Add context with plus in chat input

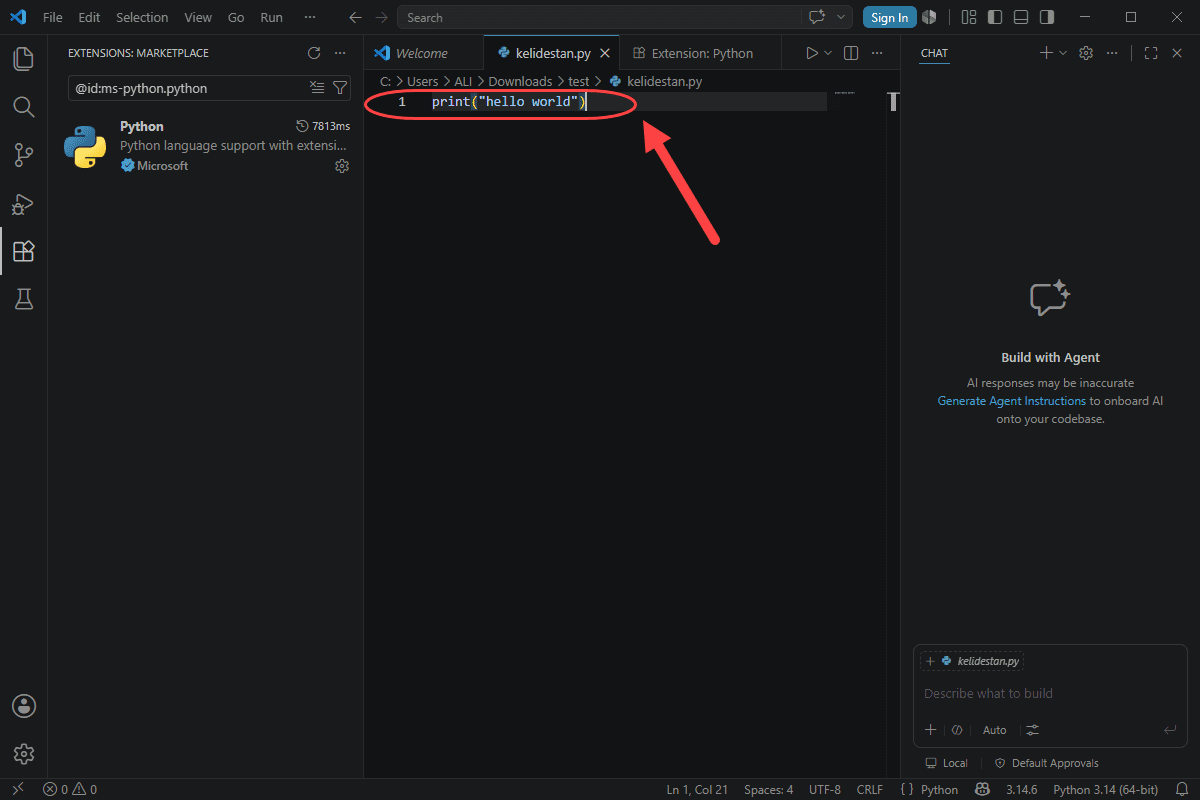pos(930,730)
